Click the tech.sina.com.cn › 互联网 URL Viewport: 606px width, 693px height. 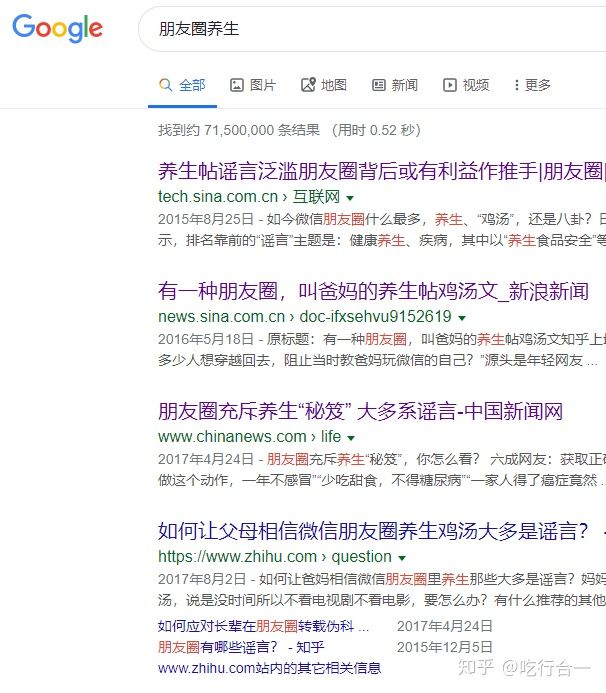point(249,197)
